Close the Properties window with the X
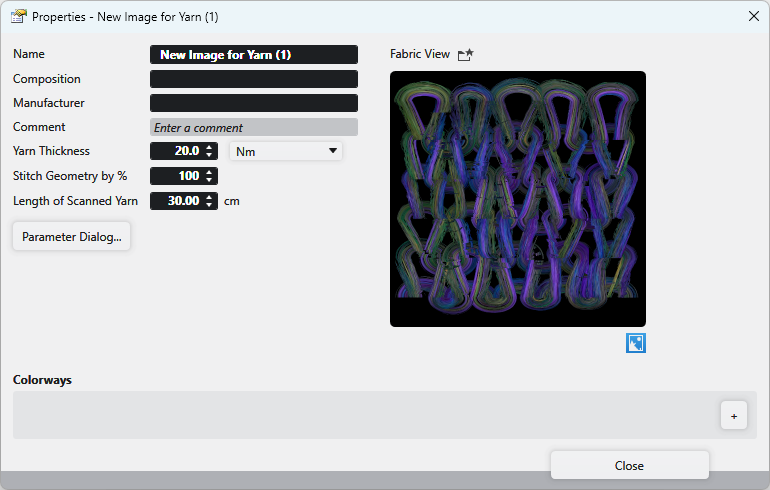The width and height of the screenshot is (770, 490). (753, 16)
